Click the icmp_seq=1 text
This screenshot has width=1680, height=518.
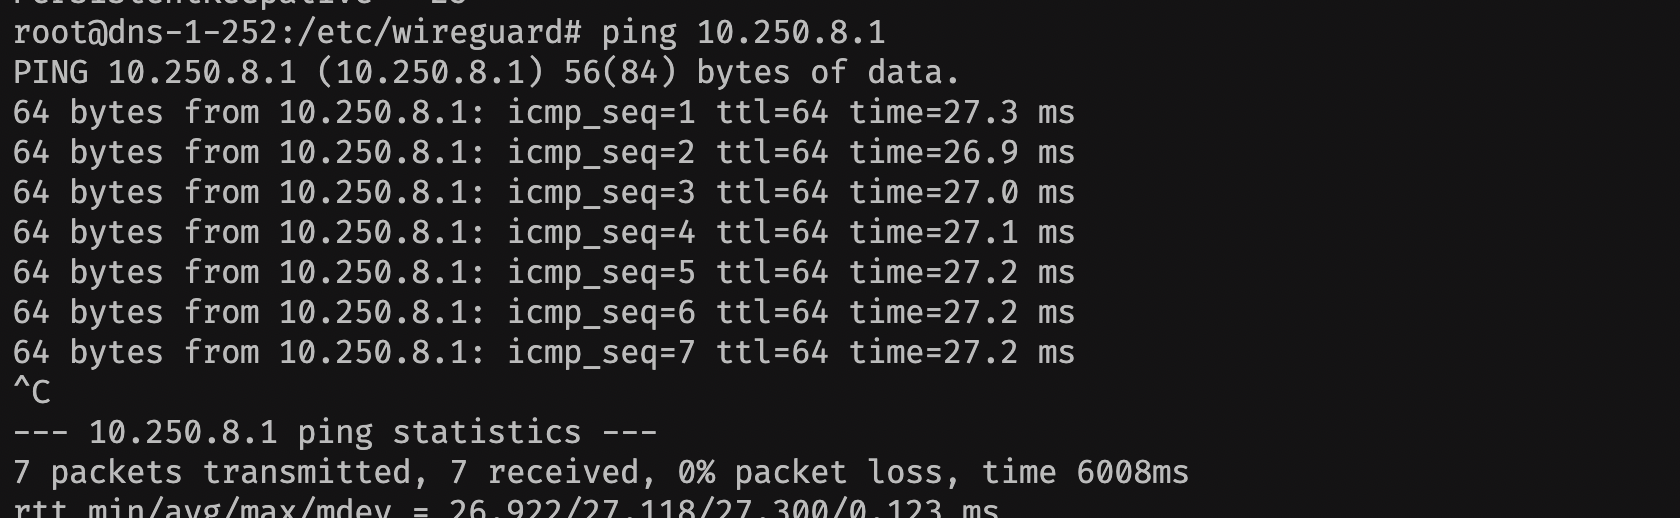coord(601,113)
